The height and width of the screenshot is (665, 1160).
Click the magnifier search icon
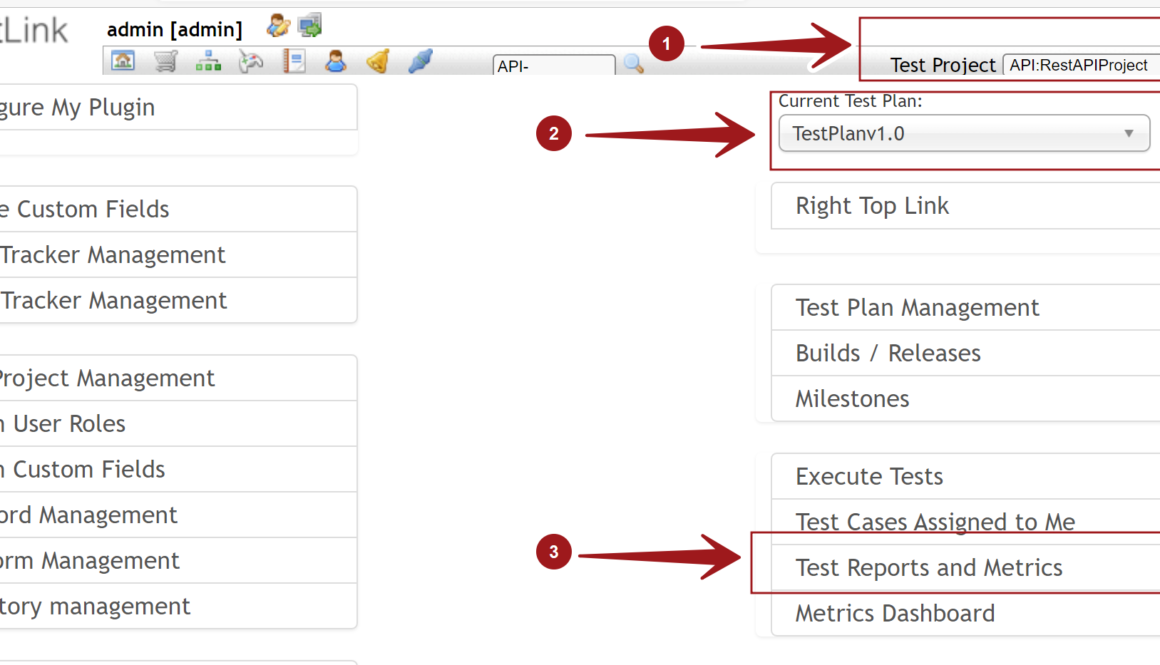(634, 65)
